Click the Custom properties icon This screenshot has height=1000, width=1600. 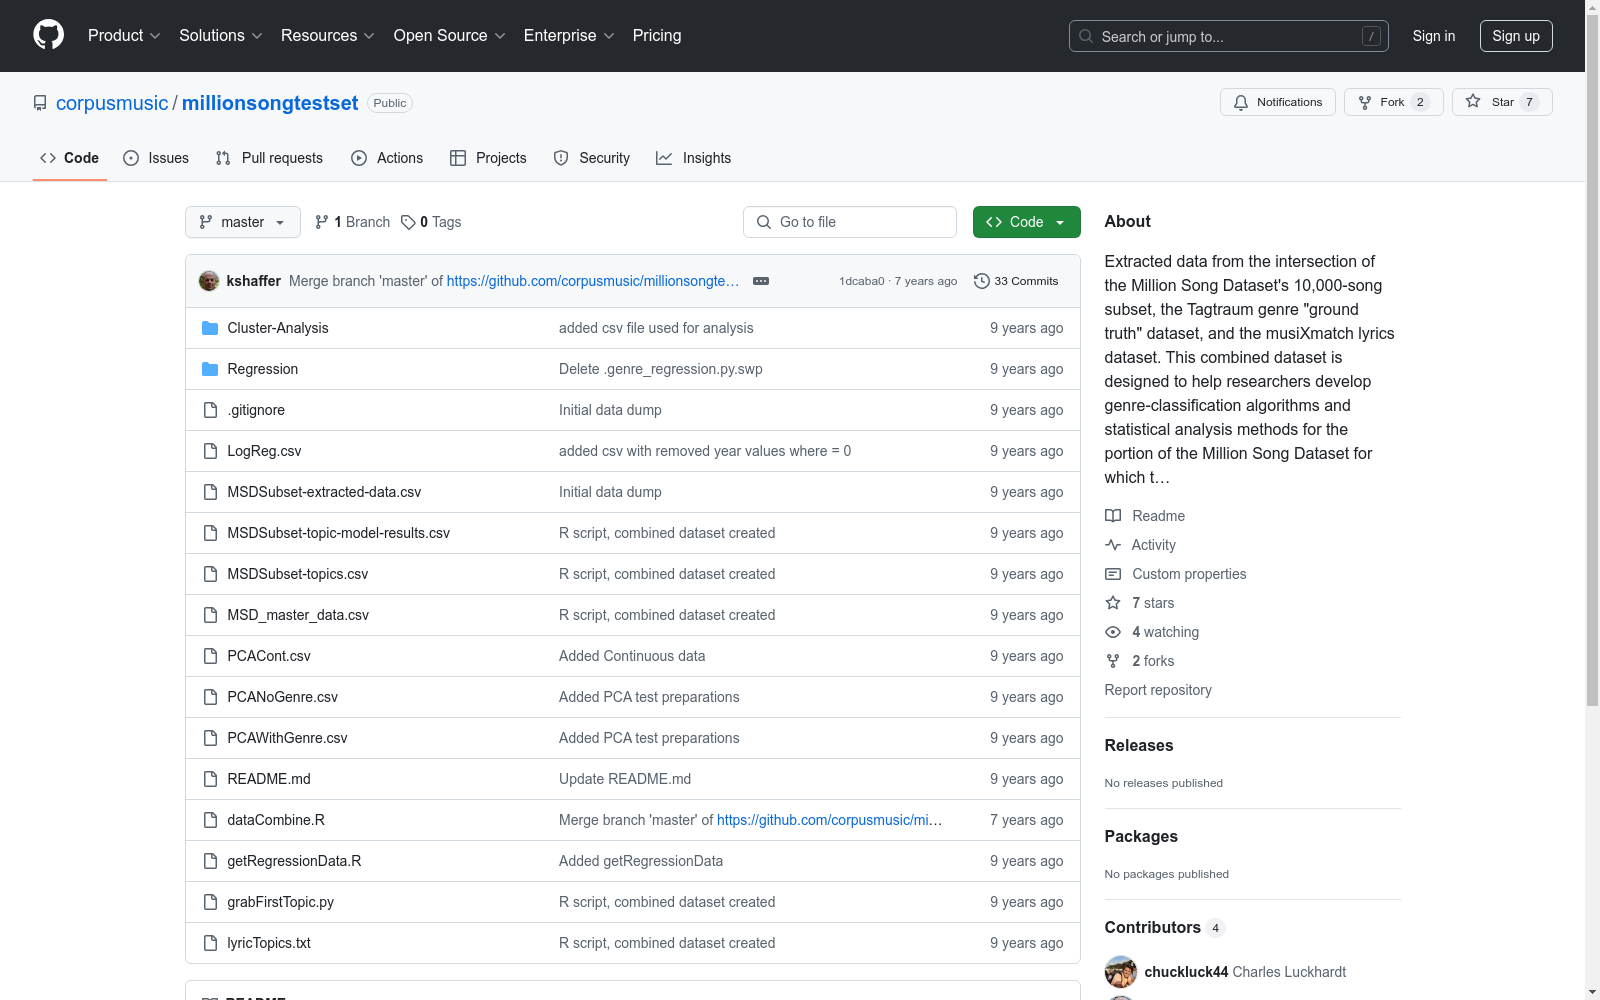tap(1113, 574)
